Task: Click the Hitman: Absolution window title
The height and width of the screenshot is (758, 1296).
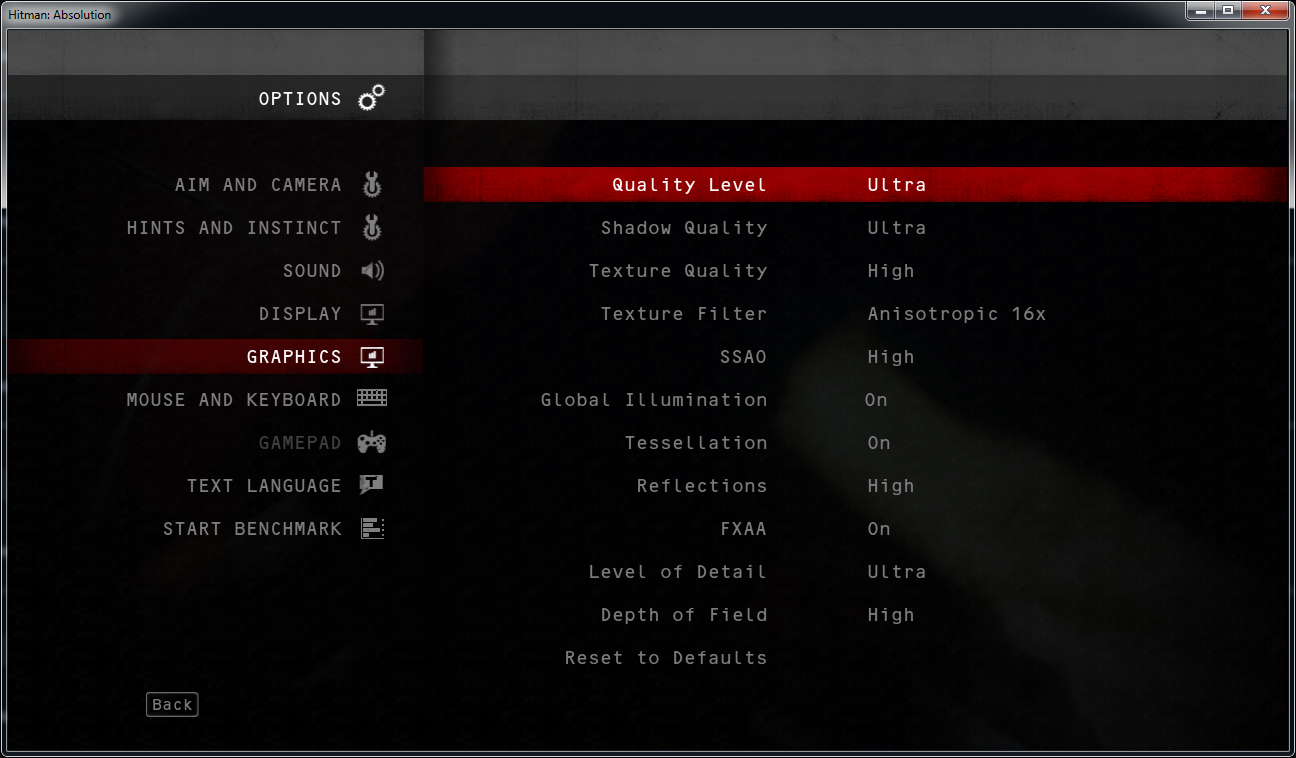Action: click(x=60, y=15)
